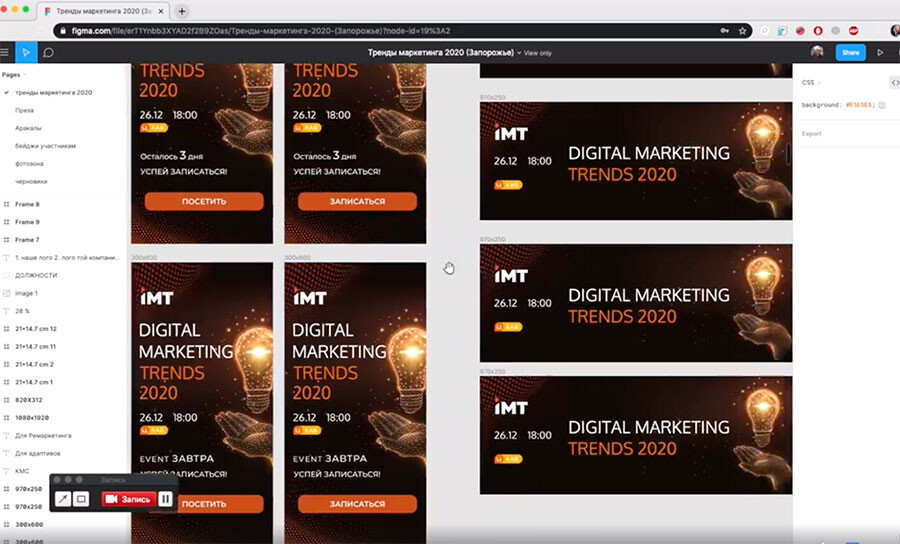This screenshot has height=544, width=900.
Task: Close the Тренды маркетинга 2020 browser tab
Action: (x=161, y=11)
